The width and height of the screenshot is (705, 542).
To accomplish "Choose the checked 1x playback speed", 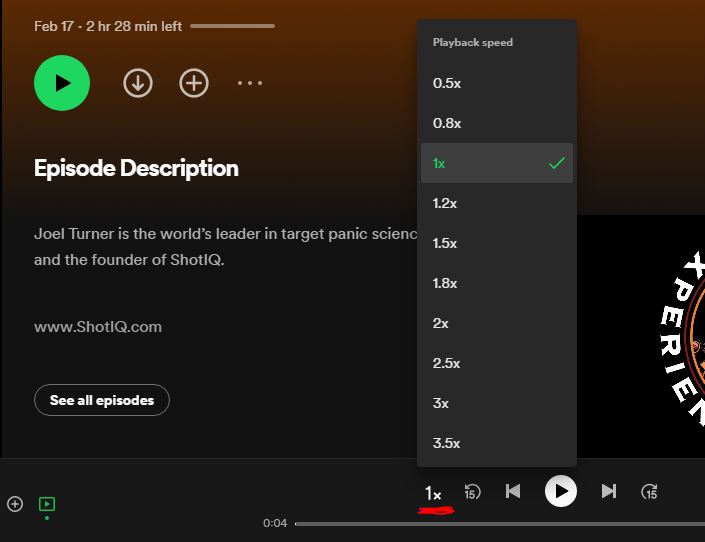I will click(x=497, y=163).
